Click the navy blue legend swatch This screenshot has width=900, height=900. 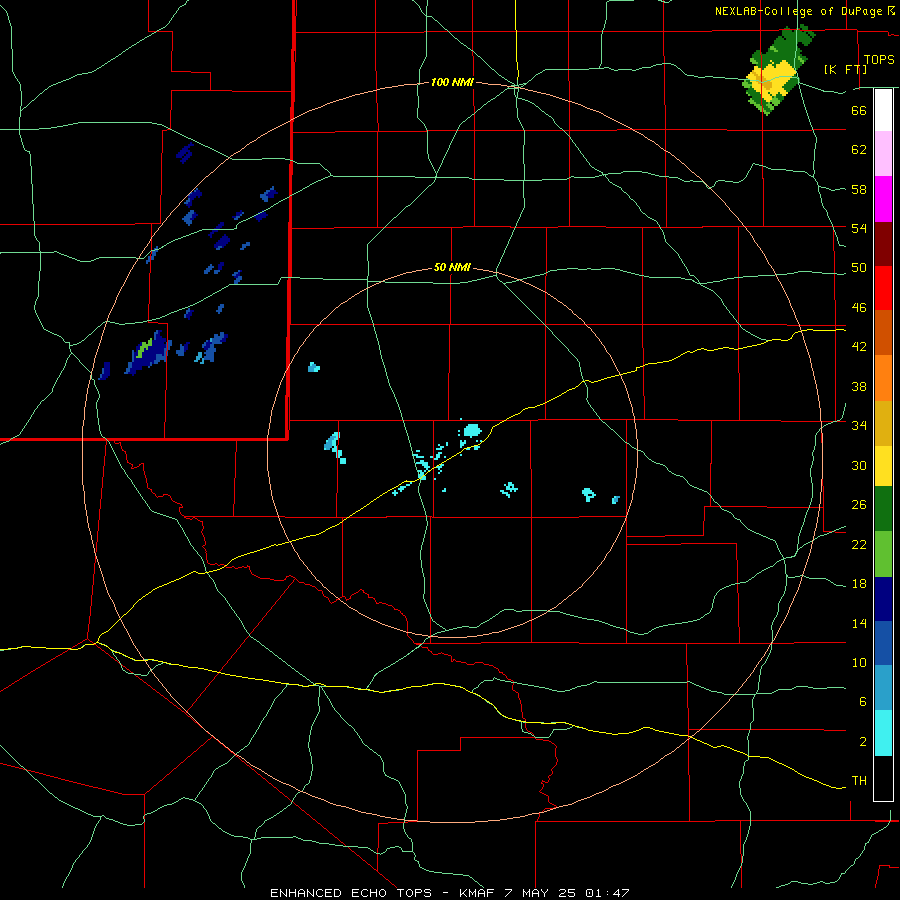tap(883, 599)
